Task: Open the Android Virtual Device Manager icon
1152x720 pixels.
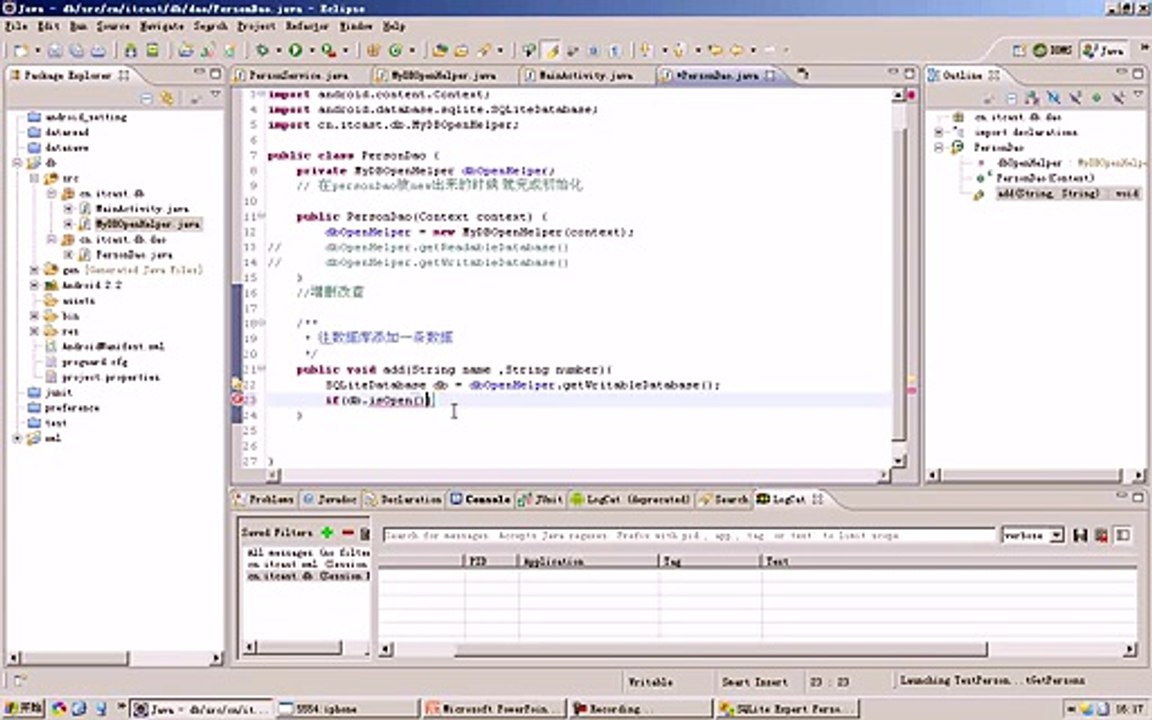Action: click(152, 50)
